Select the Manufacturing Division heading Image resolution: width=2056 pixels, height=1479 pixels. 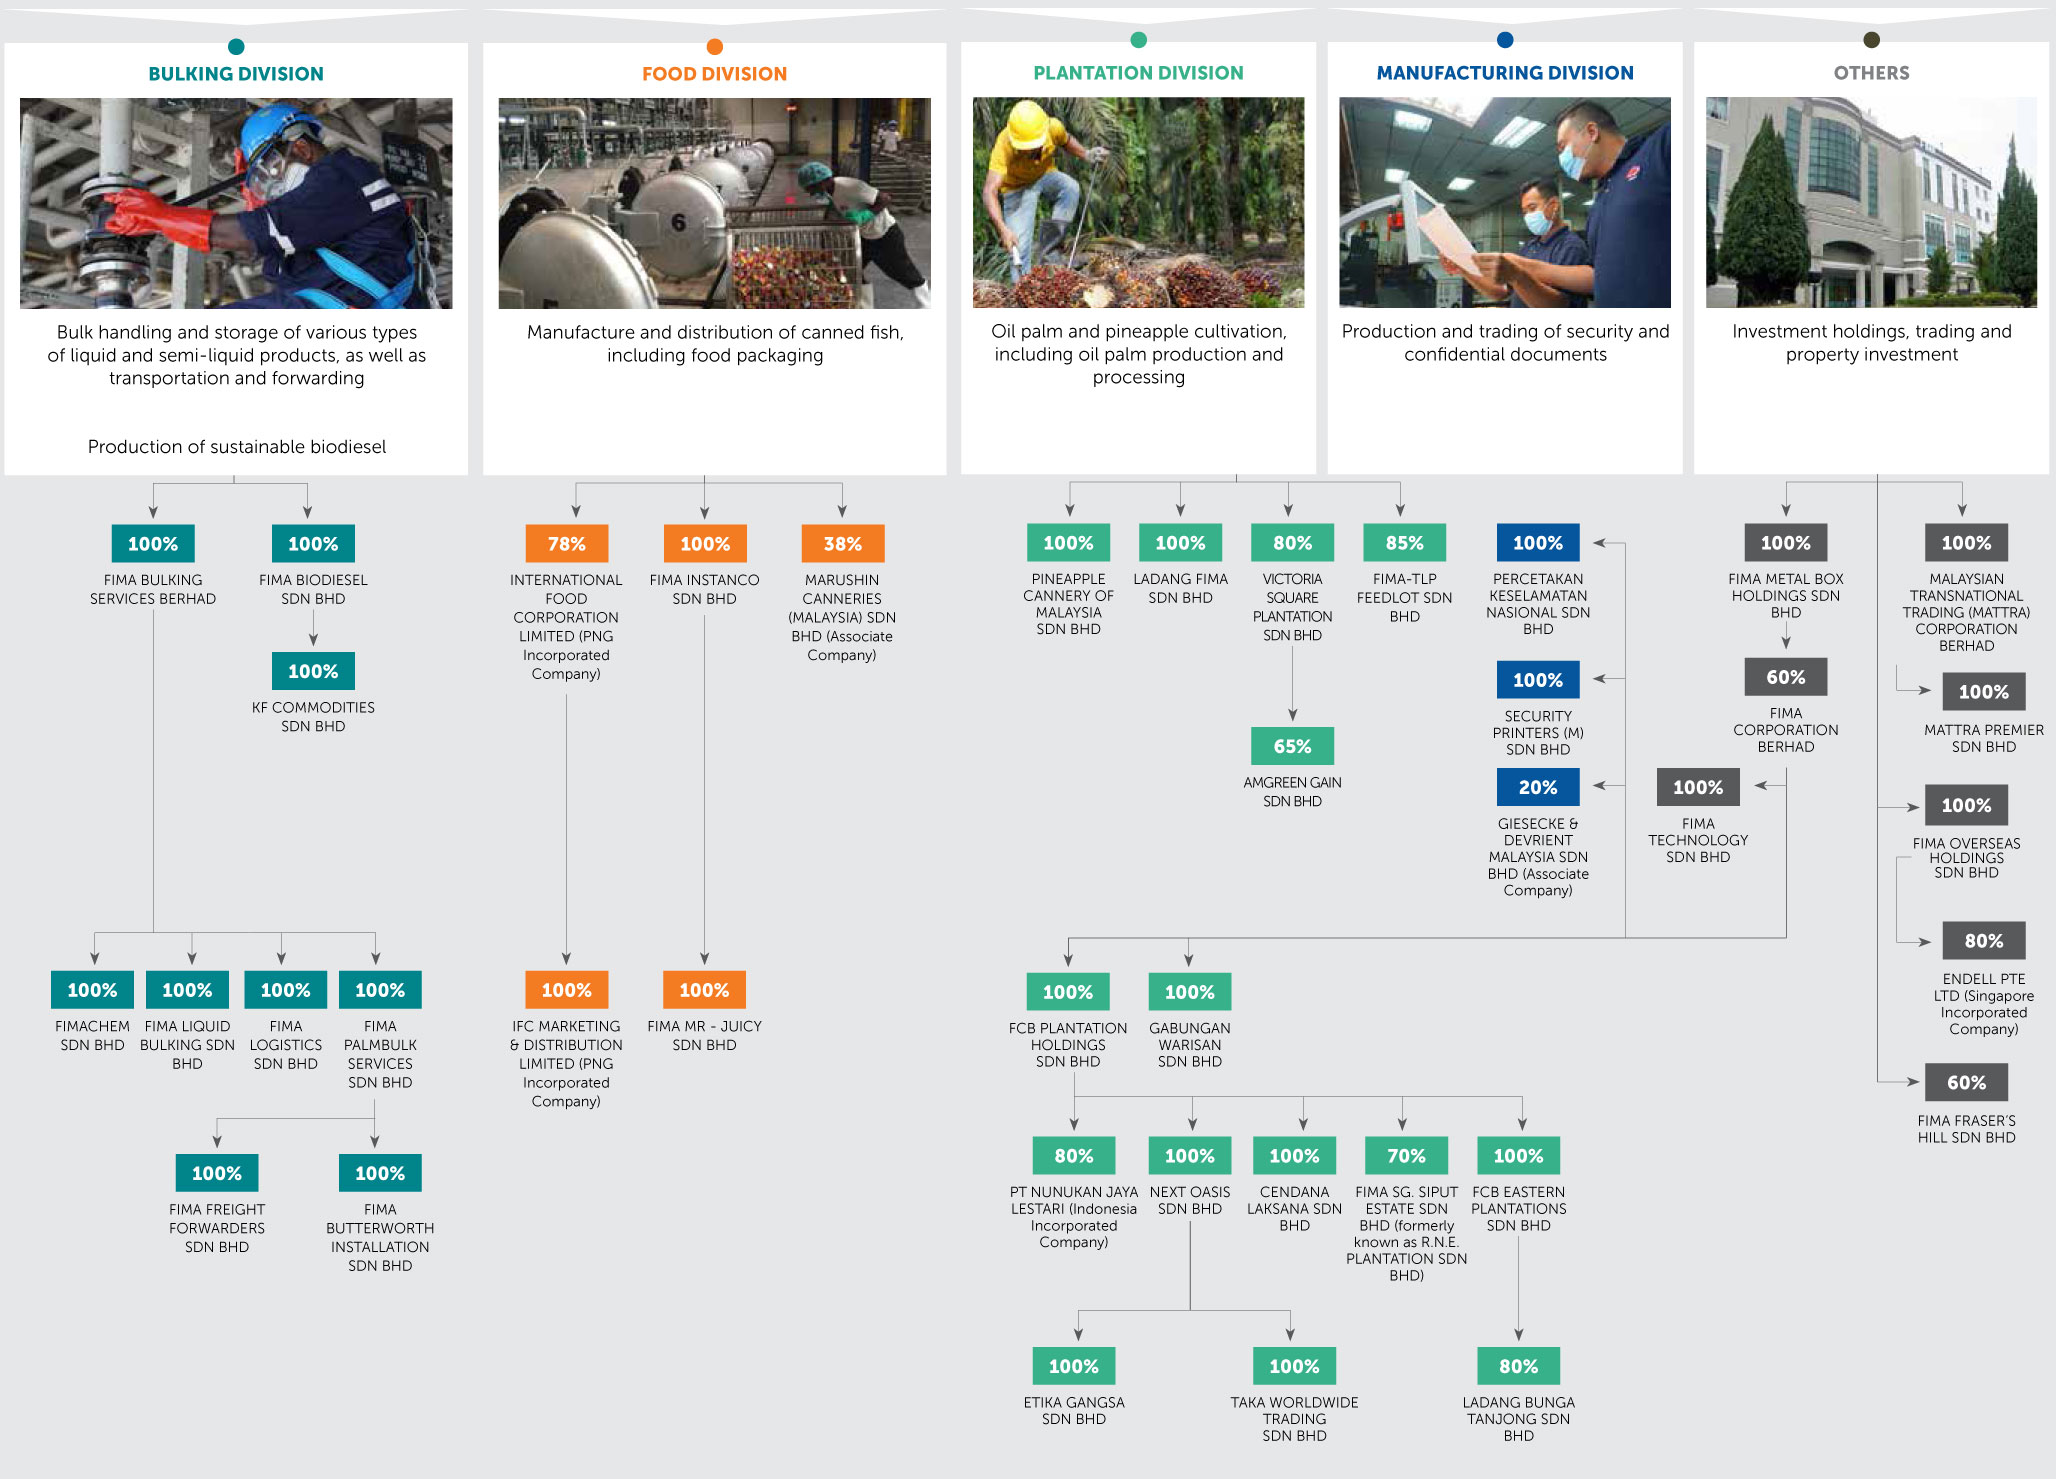pos(1504,73)
